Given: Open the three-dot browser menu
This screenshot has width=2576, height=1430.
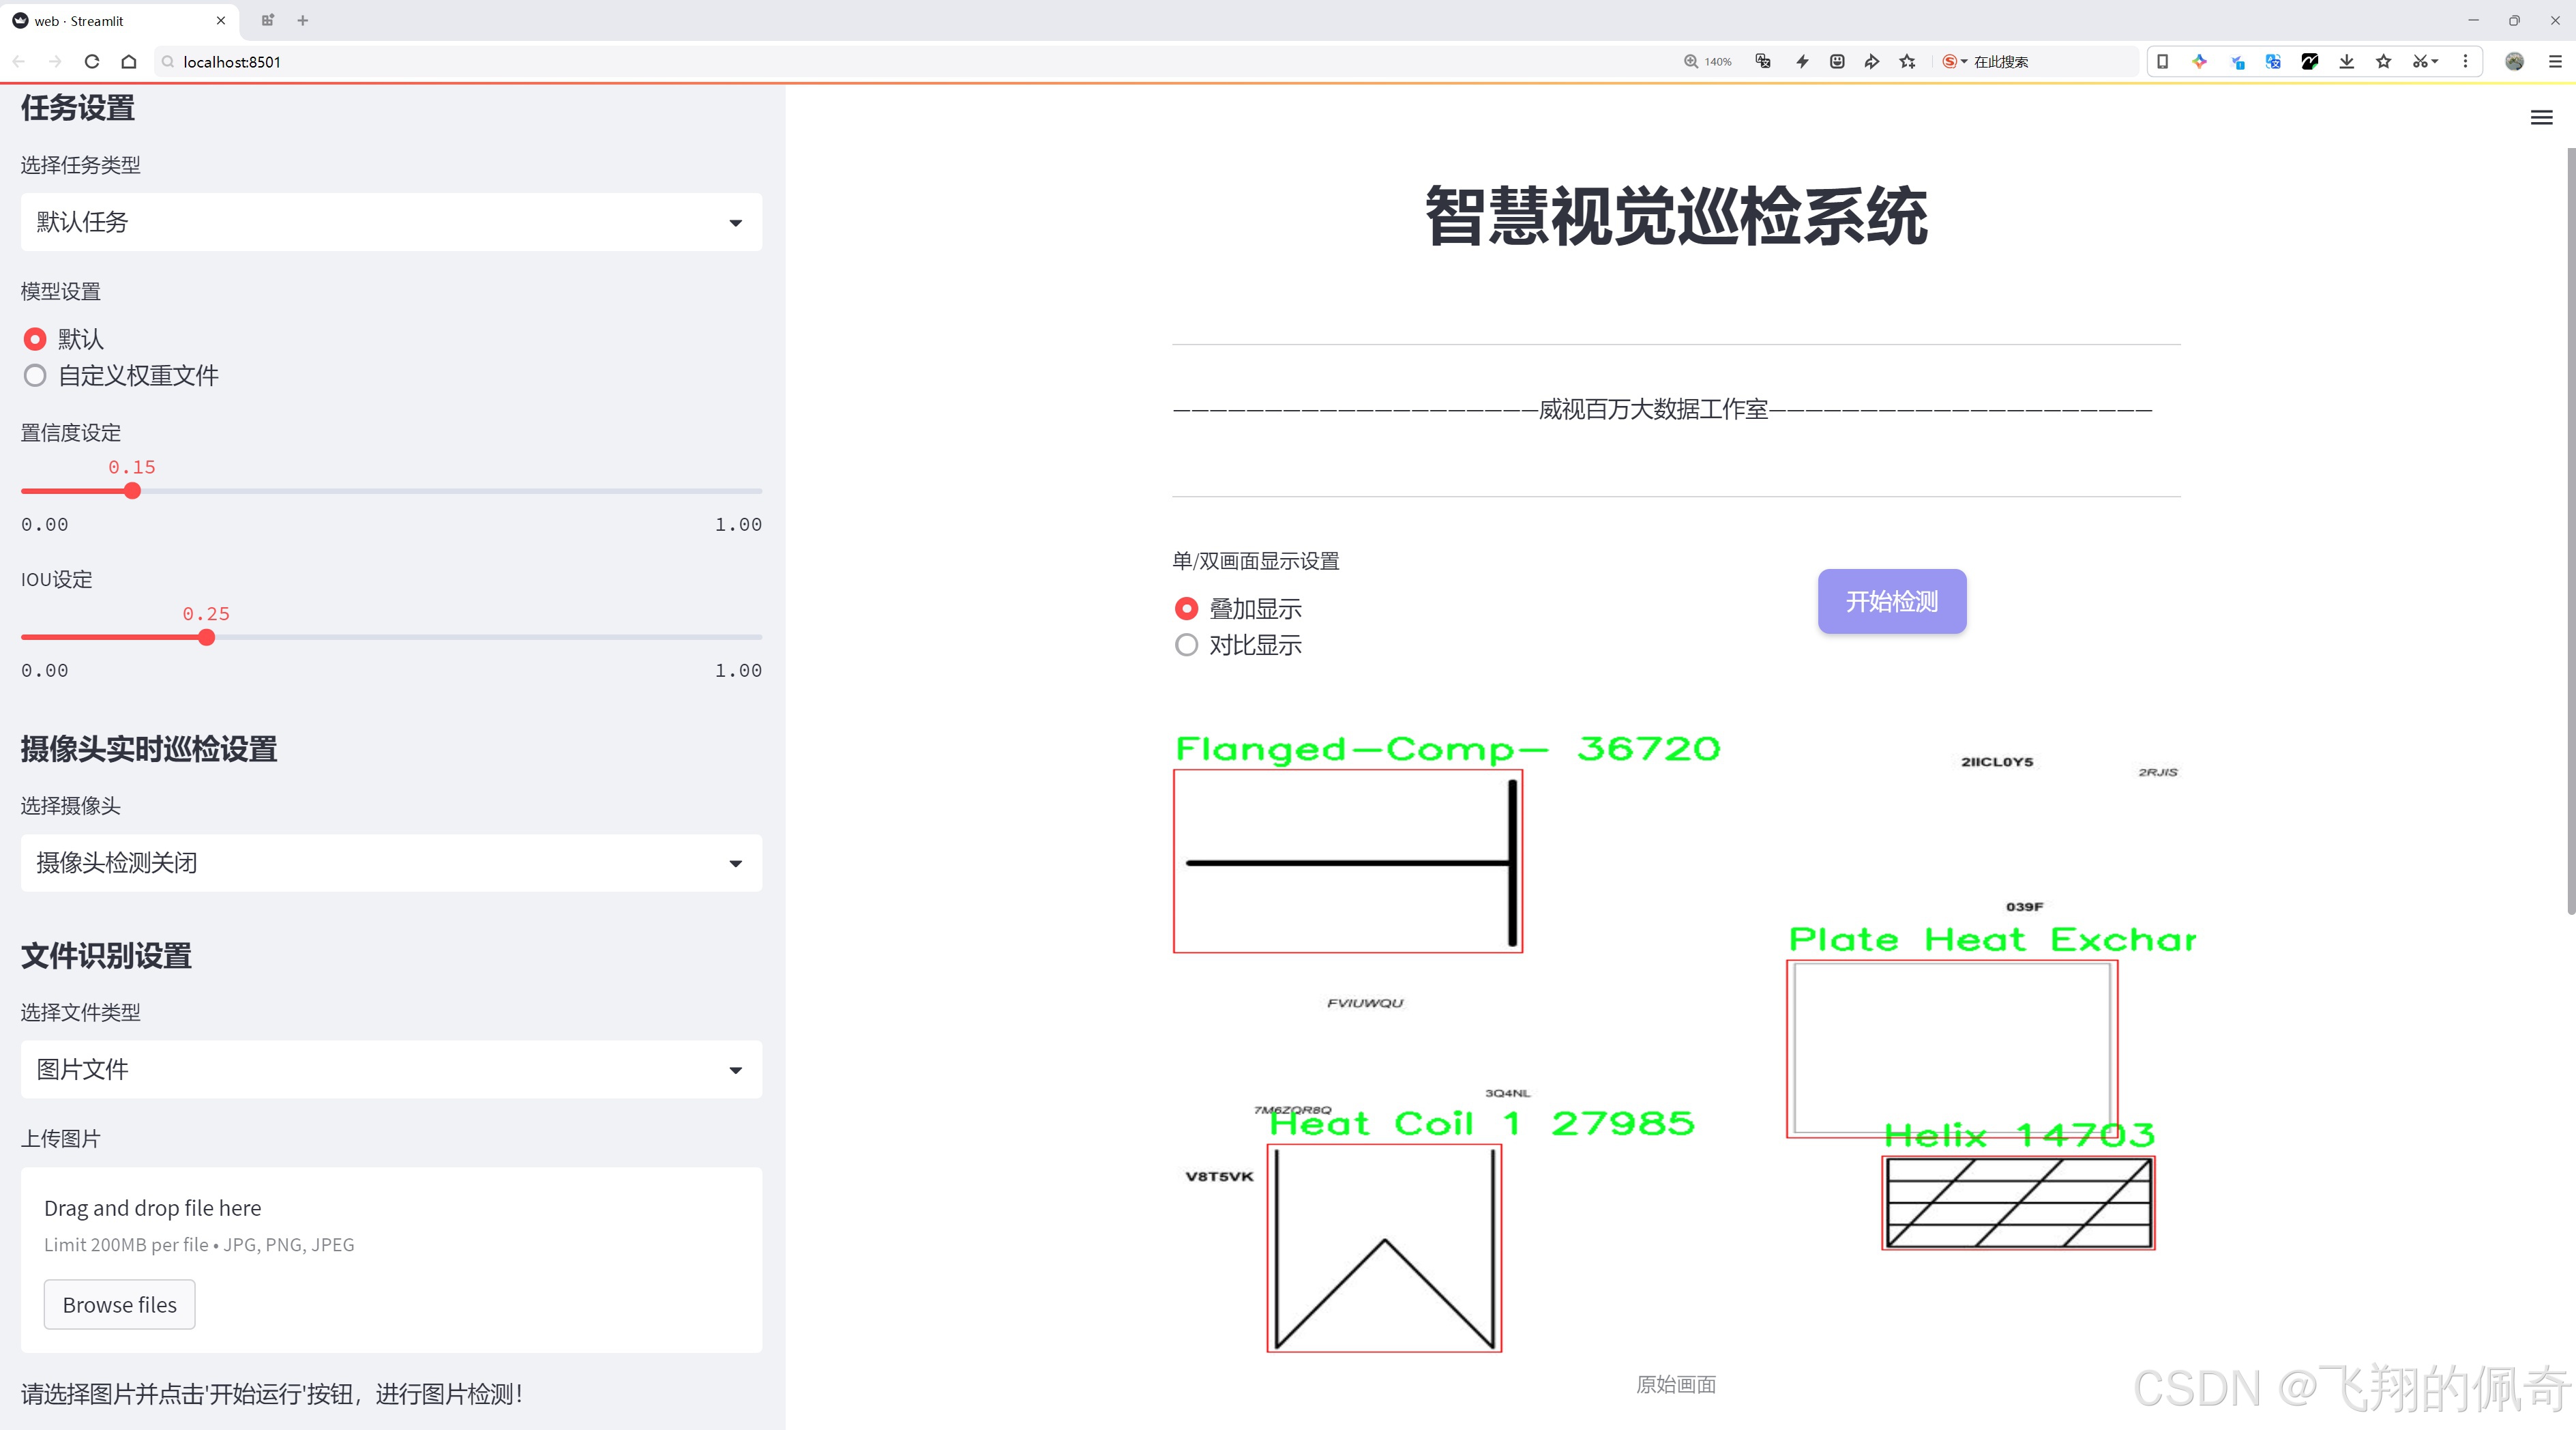Looking at the screenshot, I should tap(2466, 61).
